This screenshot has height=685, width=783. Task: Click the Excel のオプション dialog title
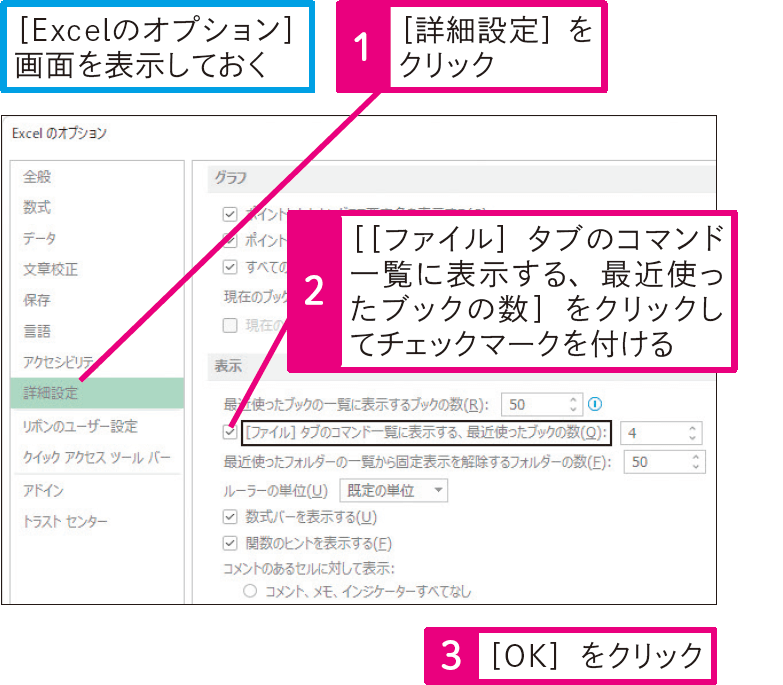click(59, 133)
